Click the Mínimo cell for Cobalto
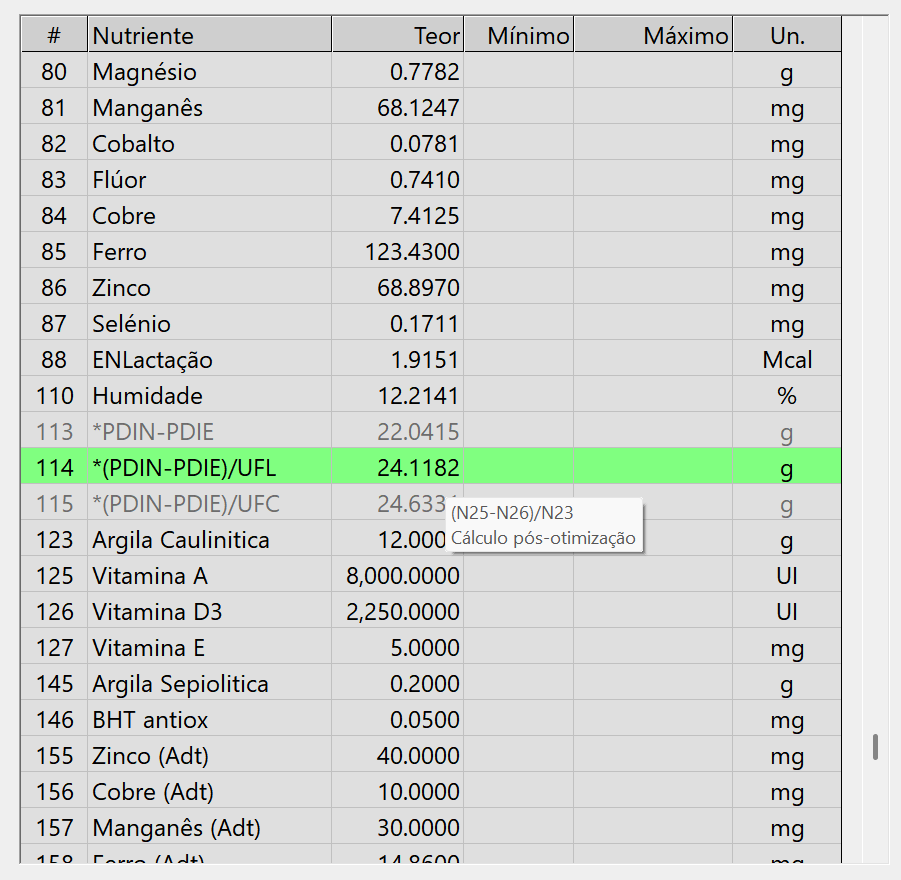Screen dimensions: 901x880 point(519,144)
